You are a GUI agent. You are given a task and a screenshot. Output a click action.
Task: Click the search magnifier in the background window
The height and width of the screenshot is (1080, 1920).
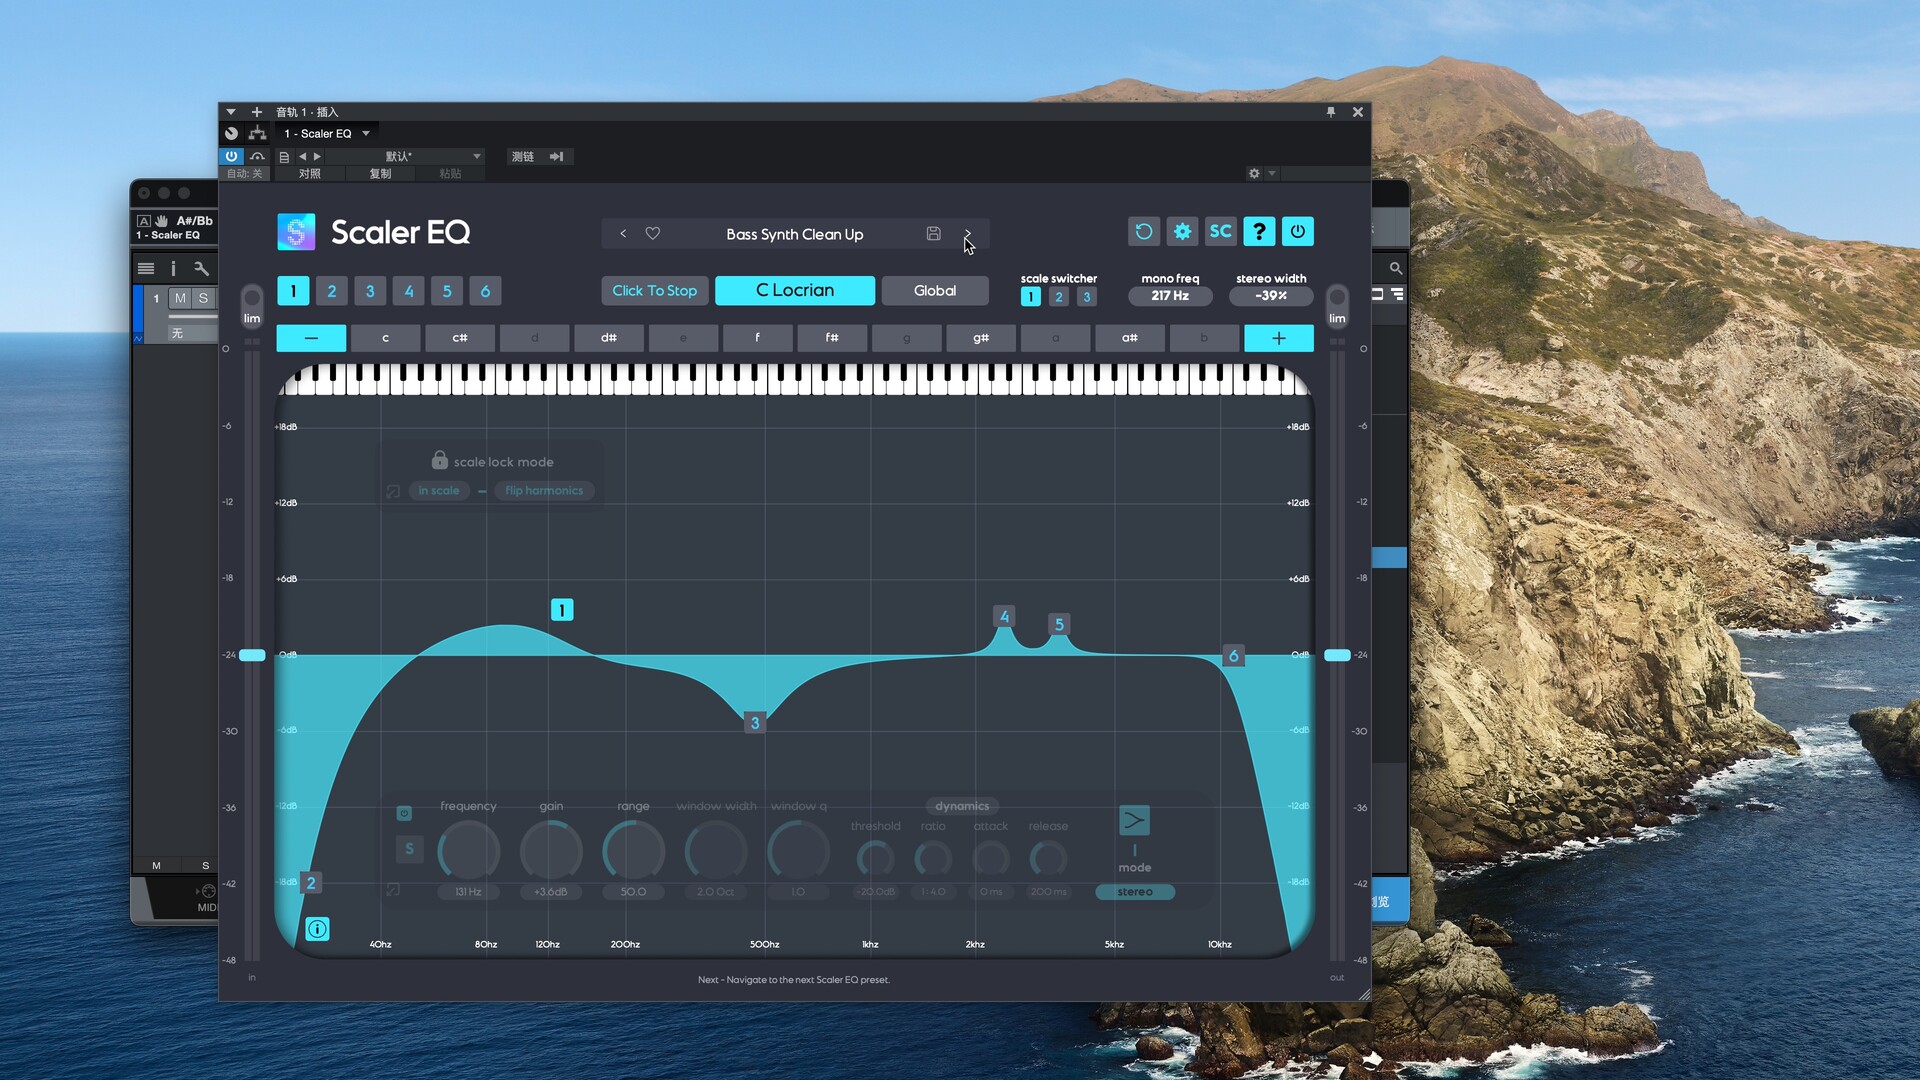click(1396, 268)
